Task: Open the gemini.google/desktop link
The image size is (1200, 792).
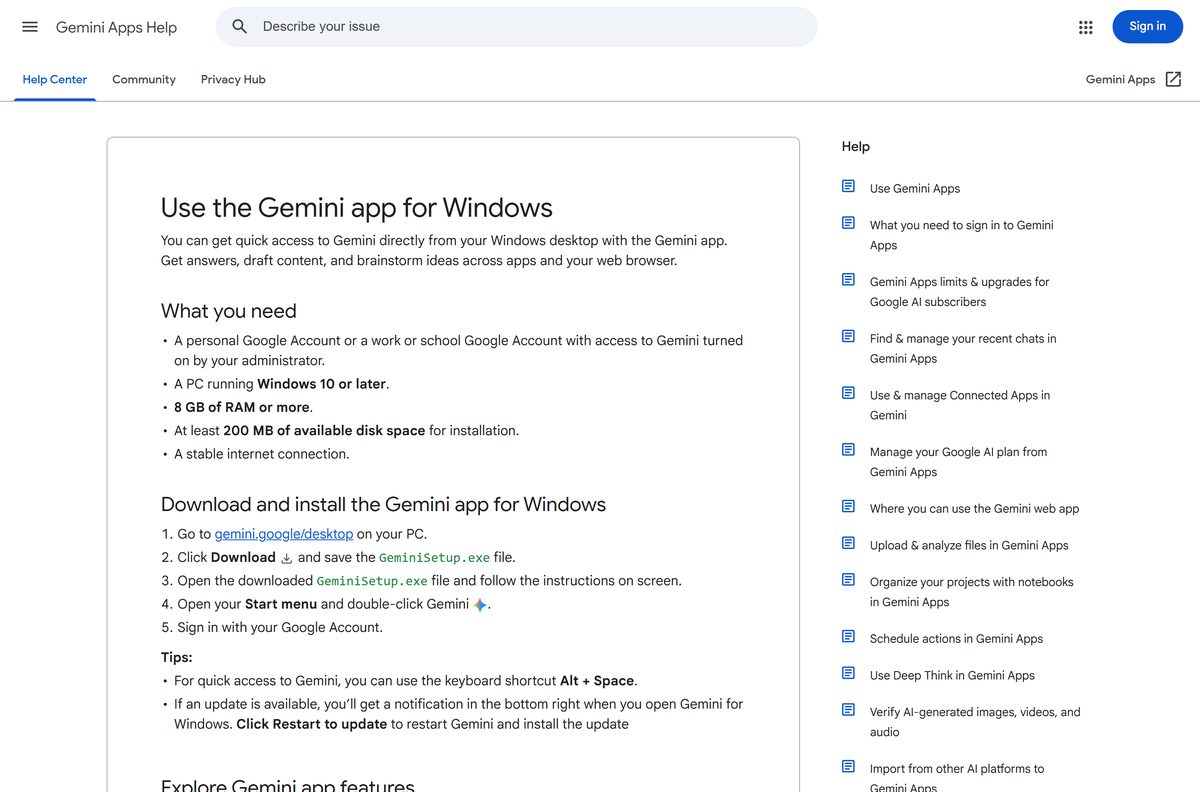Action: (x=284, y=534)
